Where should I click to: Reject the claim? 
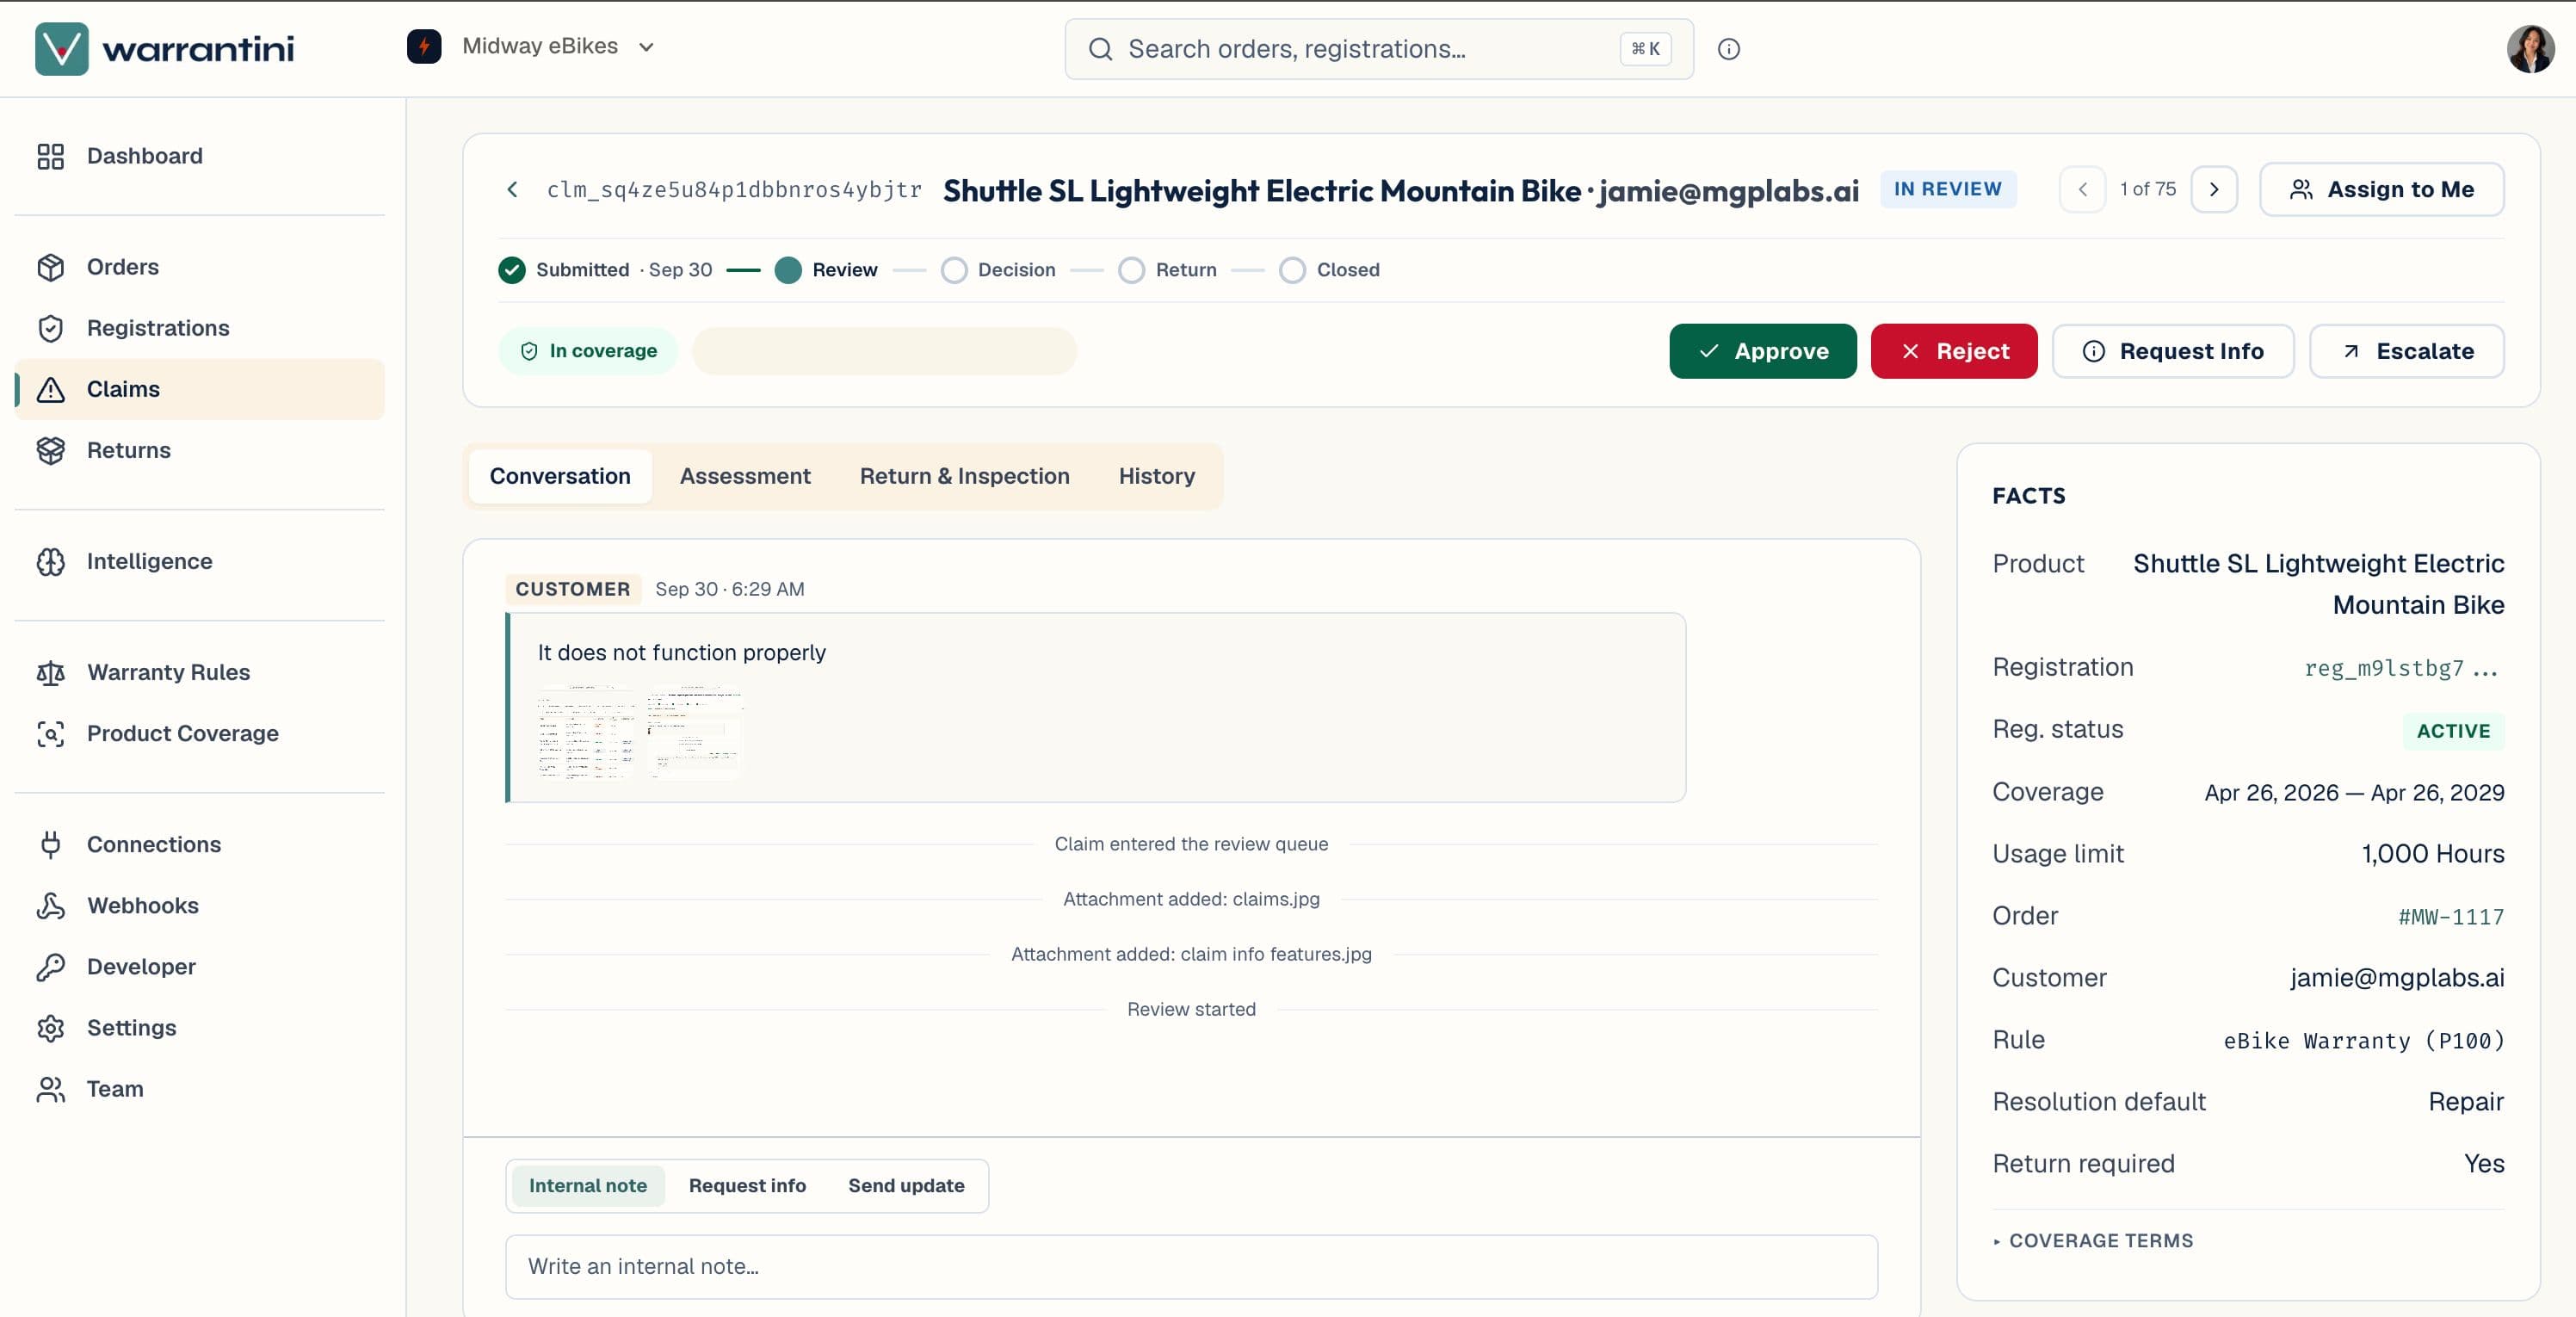point(1953,351)
